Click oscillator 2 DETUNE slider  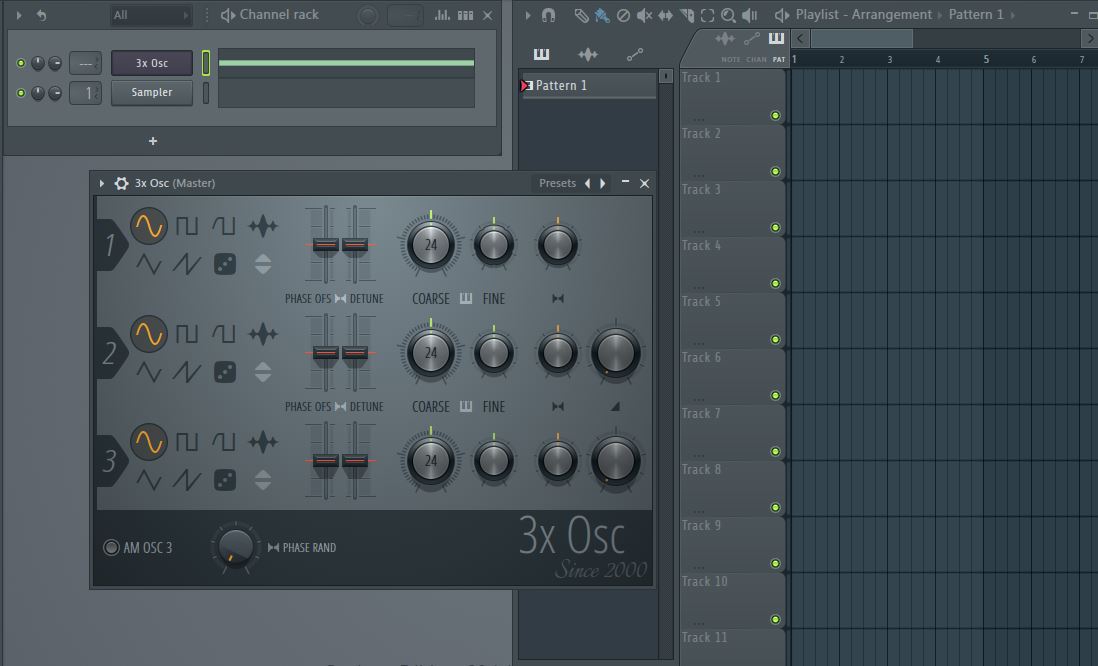[355, 352]
